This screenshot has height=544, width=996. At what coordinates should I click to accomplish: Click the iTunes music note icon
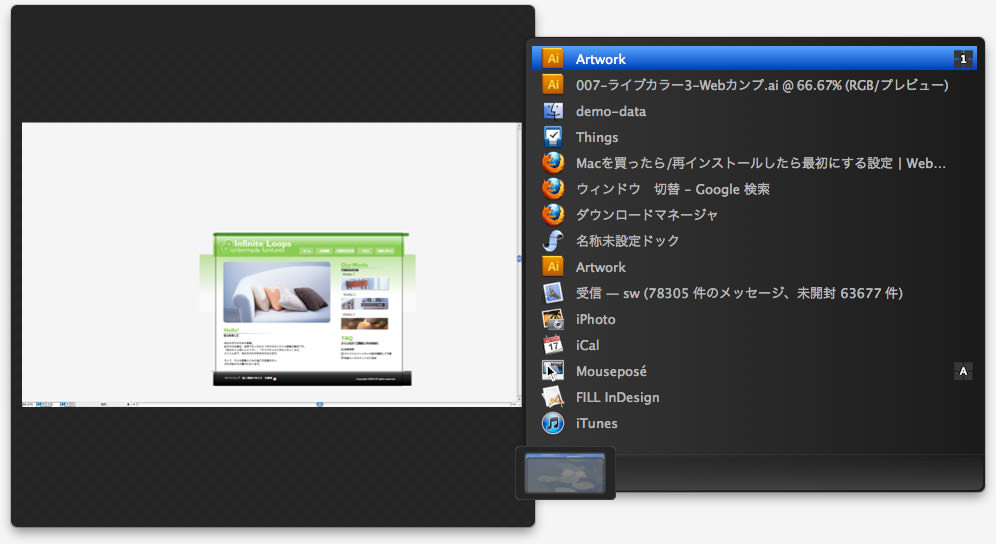point(553,423)
